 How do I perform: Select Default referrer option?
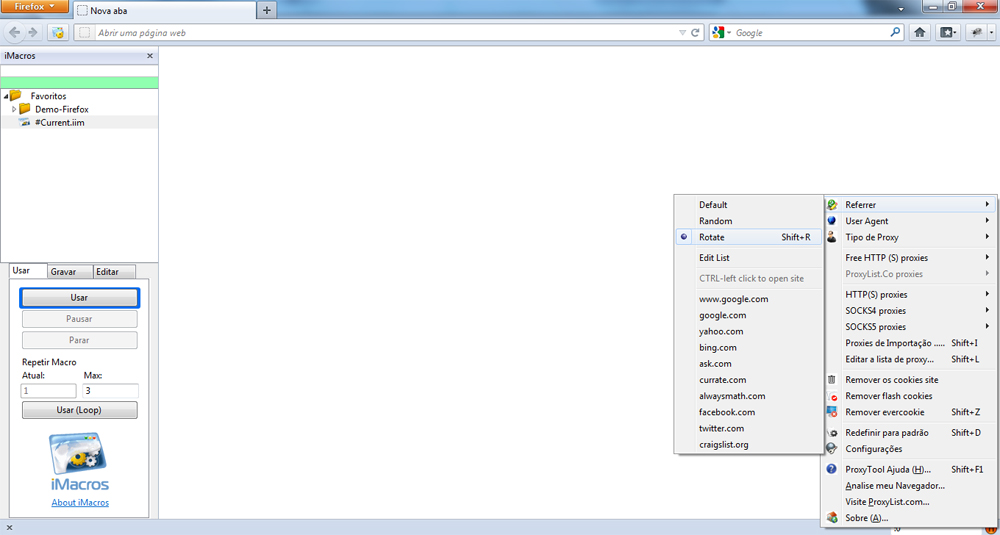[x=749, y=205]
